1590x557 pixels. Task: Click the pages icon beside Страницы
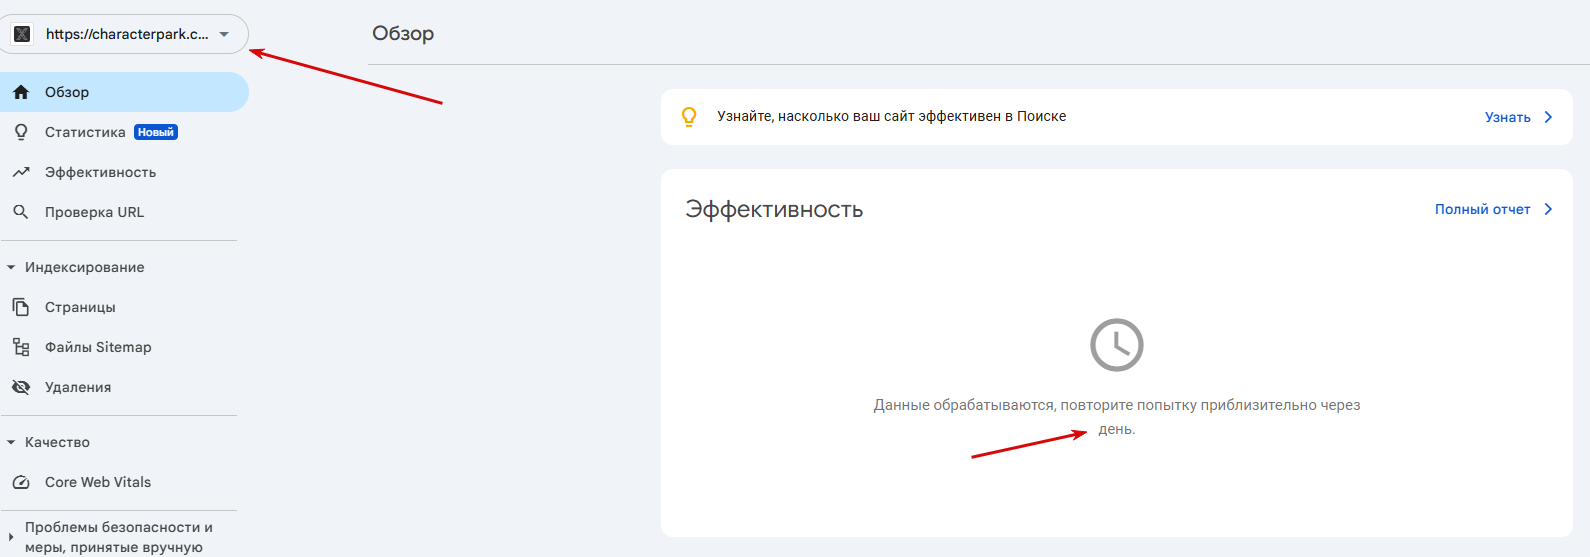point(21,307)
